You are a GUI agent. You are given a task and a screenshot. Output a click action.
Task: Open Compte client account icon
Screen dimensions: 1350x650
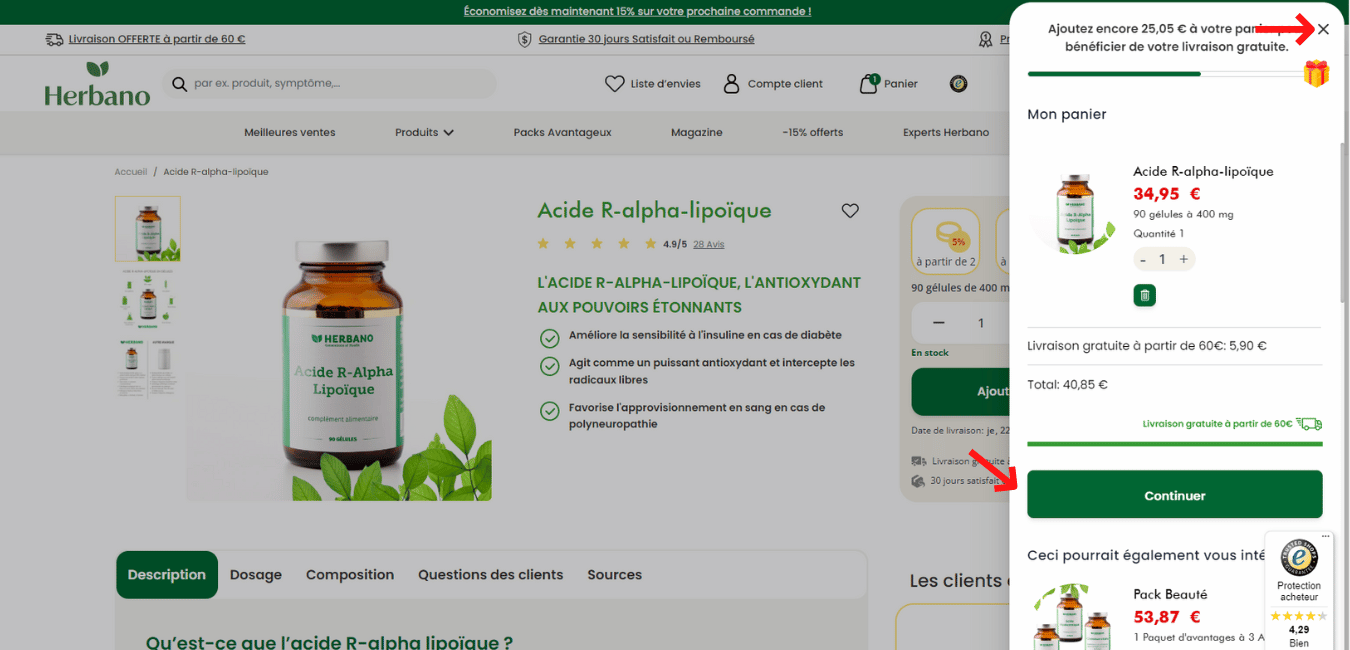coord(731,84)
